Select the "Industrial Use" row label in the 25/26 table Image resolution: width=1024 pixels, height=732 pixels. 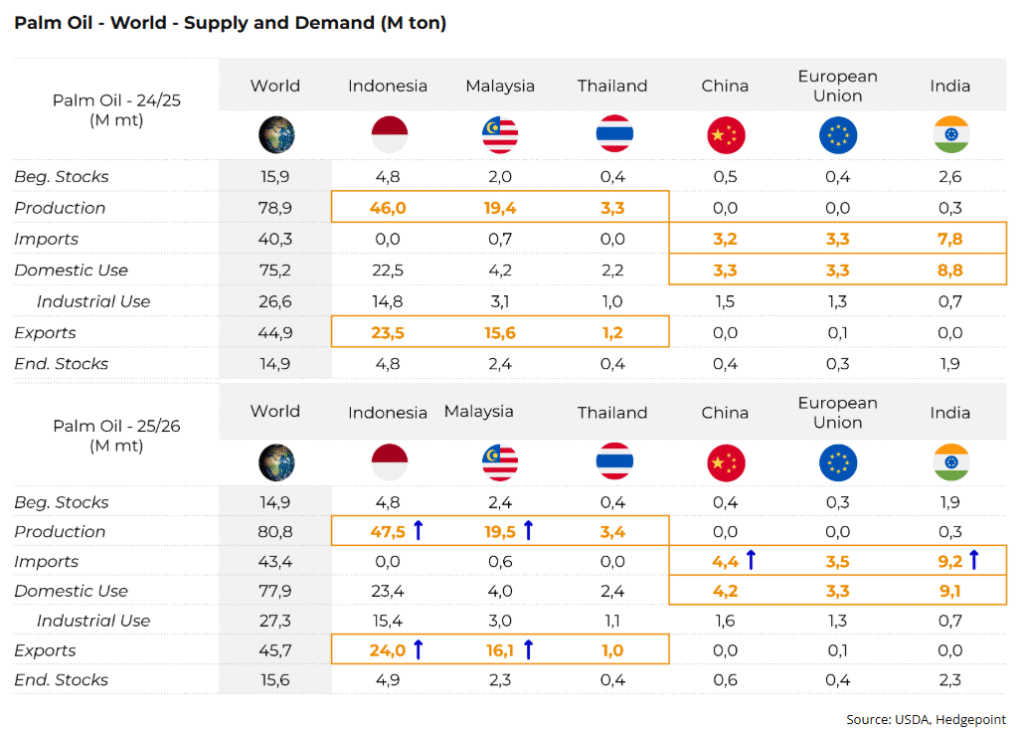point(93,621)
